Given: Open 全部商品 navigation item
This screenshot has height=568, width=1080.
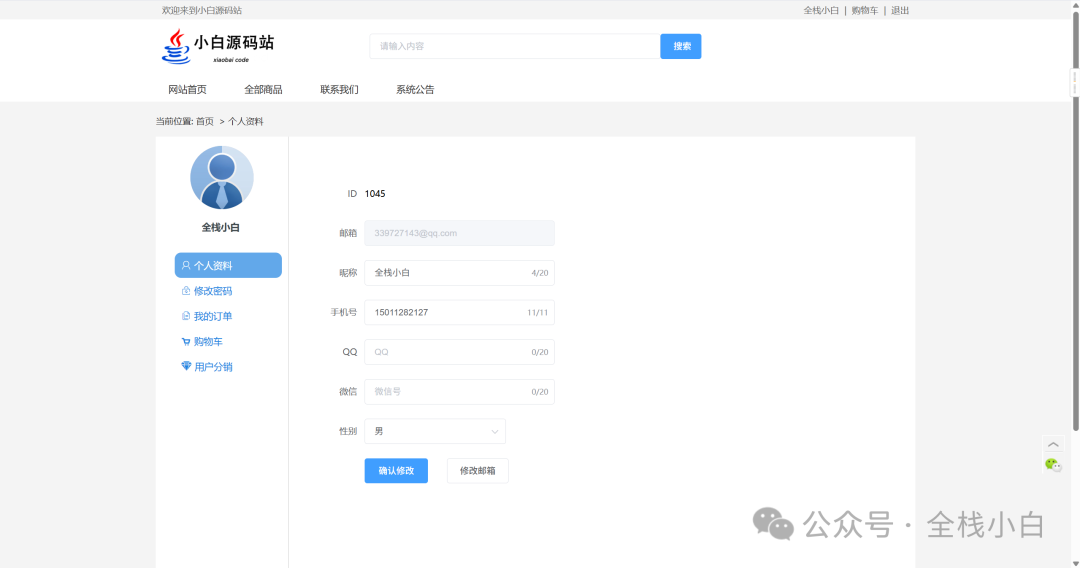Looking at the screenshot, I should tap(263, 90).
